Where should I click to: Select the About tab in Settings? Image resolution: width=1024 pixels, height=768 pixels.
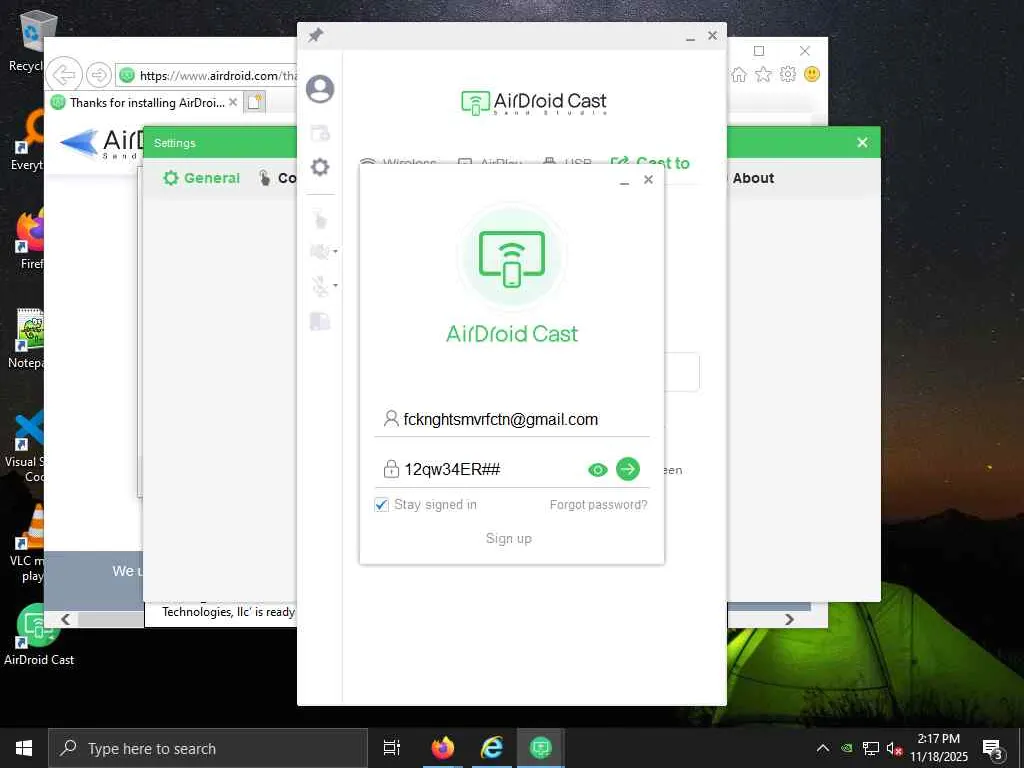point(753,178)
